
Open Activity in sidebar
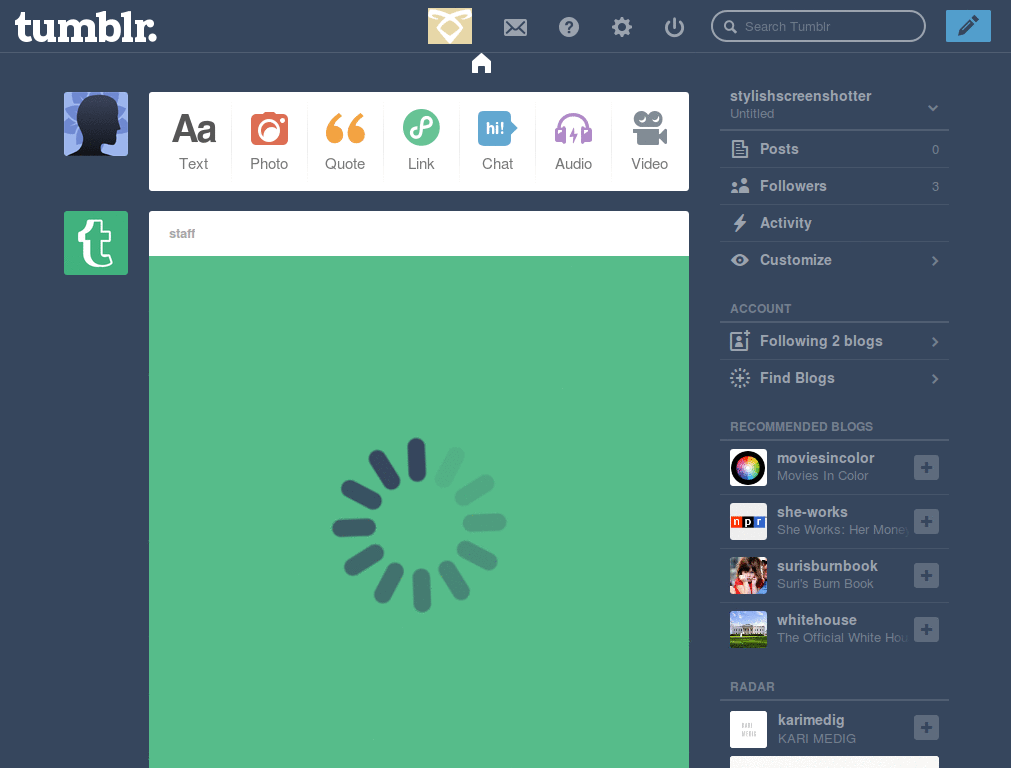click(835, 223)
